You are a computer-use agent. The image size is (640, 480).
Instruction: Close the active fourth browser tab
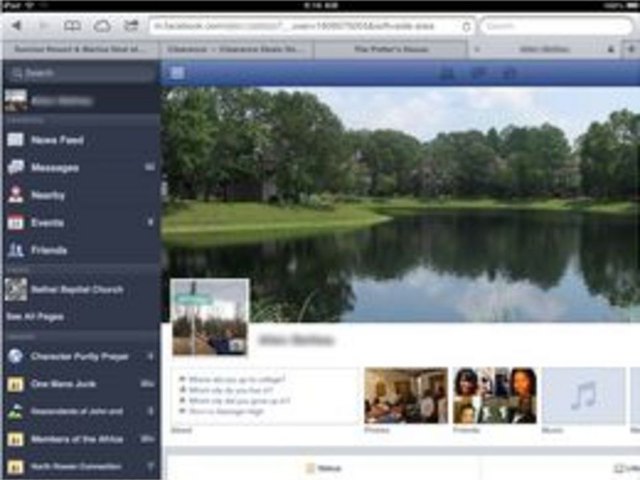tap(476, 50)
